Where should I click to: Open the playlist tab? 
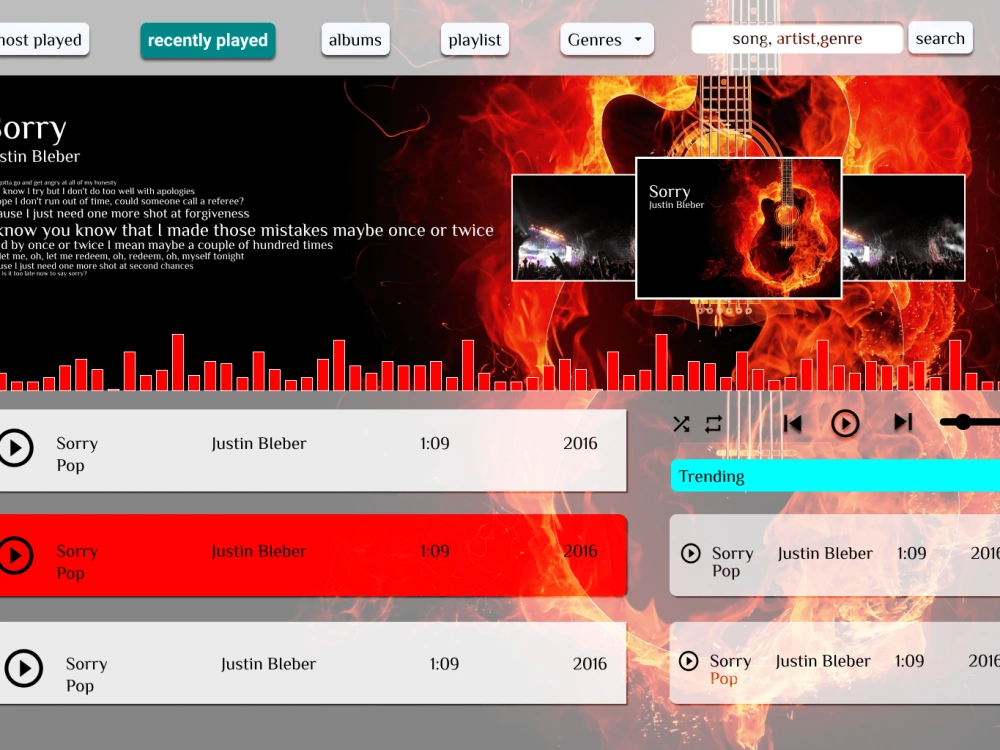[x=474, y=40]
